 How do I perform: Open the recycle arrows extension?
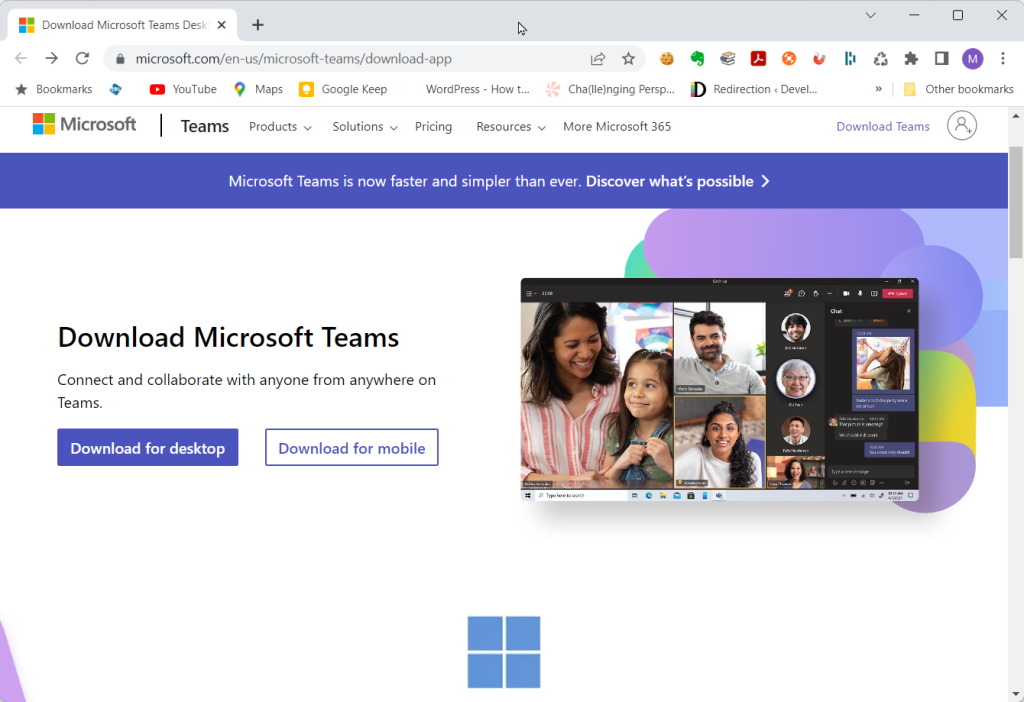click(x=880, y=59)
